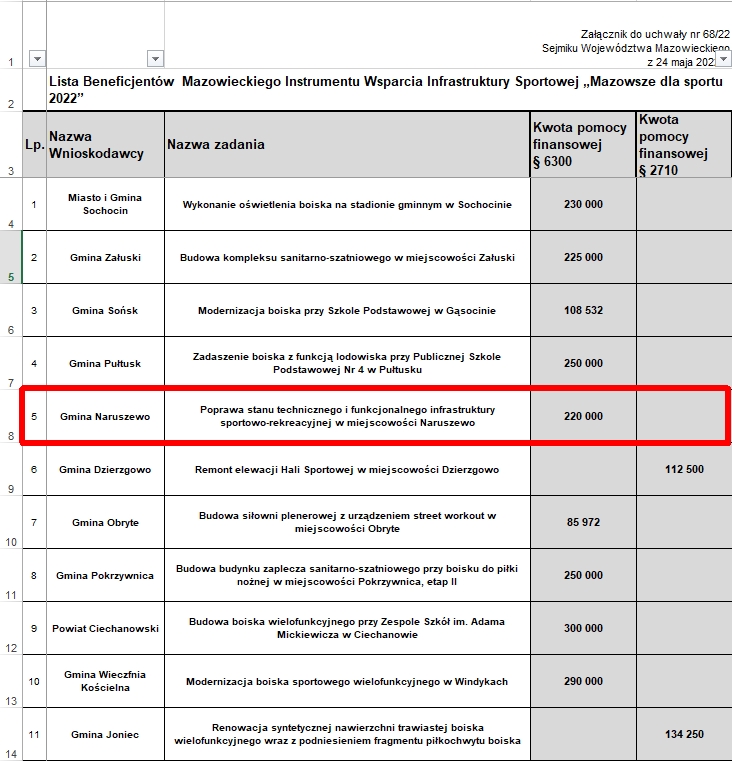
Task: Click task 'Modernizacja boiska przy Szkole Podstawowej w Gąsocinie'
Action: pos(348,310)
